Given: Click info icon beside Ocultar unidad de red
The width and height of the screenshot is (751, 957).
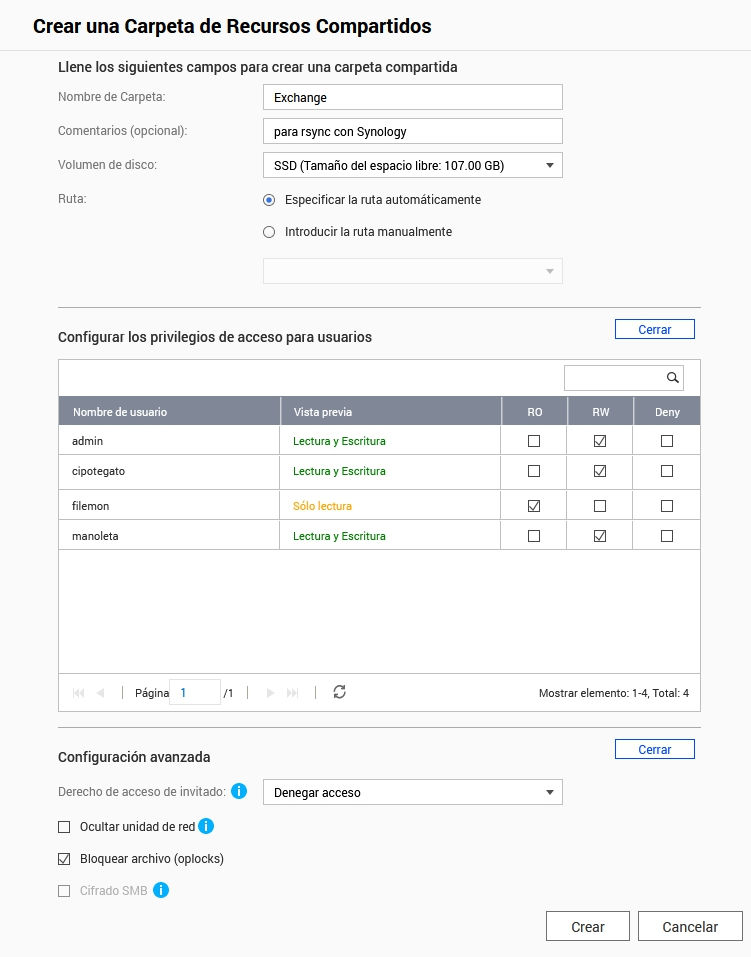Looking at the screenshot, I should [x=206, y=826].
